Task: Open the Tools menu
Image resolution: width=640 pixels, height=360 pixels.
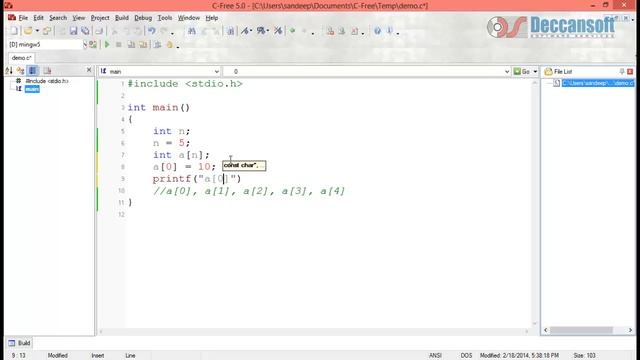Action: coord(165,18)
